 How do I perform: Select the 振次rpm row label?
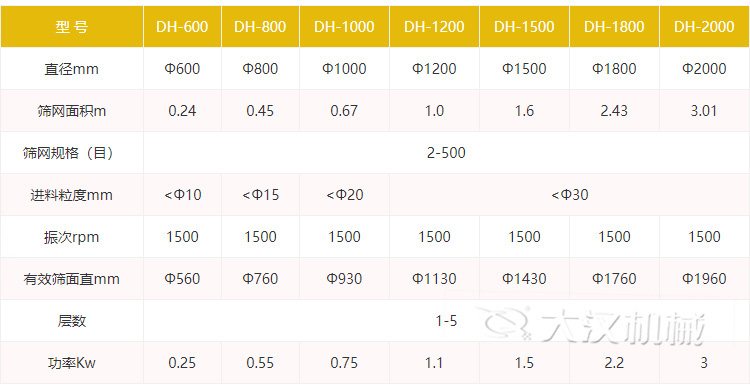(x=72, y=237)
